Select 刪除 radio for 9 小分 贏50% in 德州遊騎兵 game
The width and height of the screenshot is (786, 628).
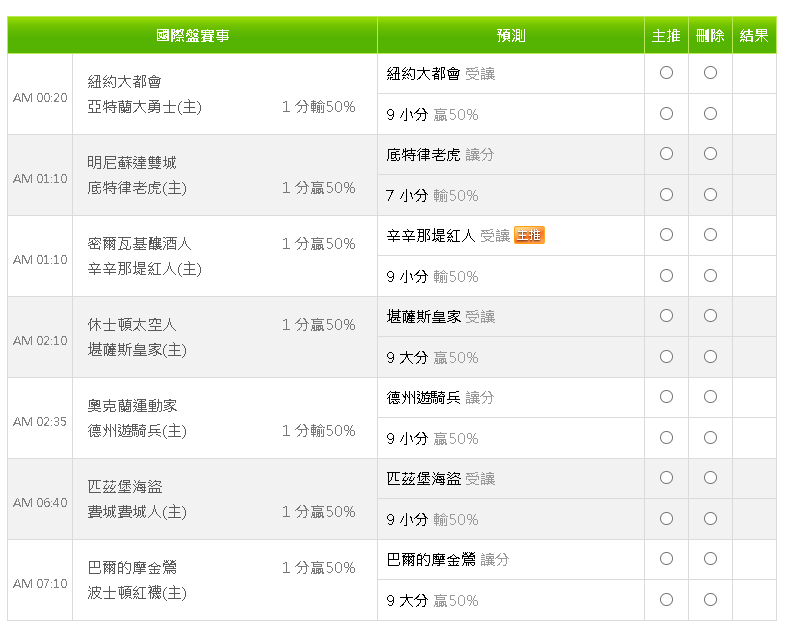pyautogui.click(x=710, y=438)
